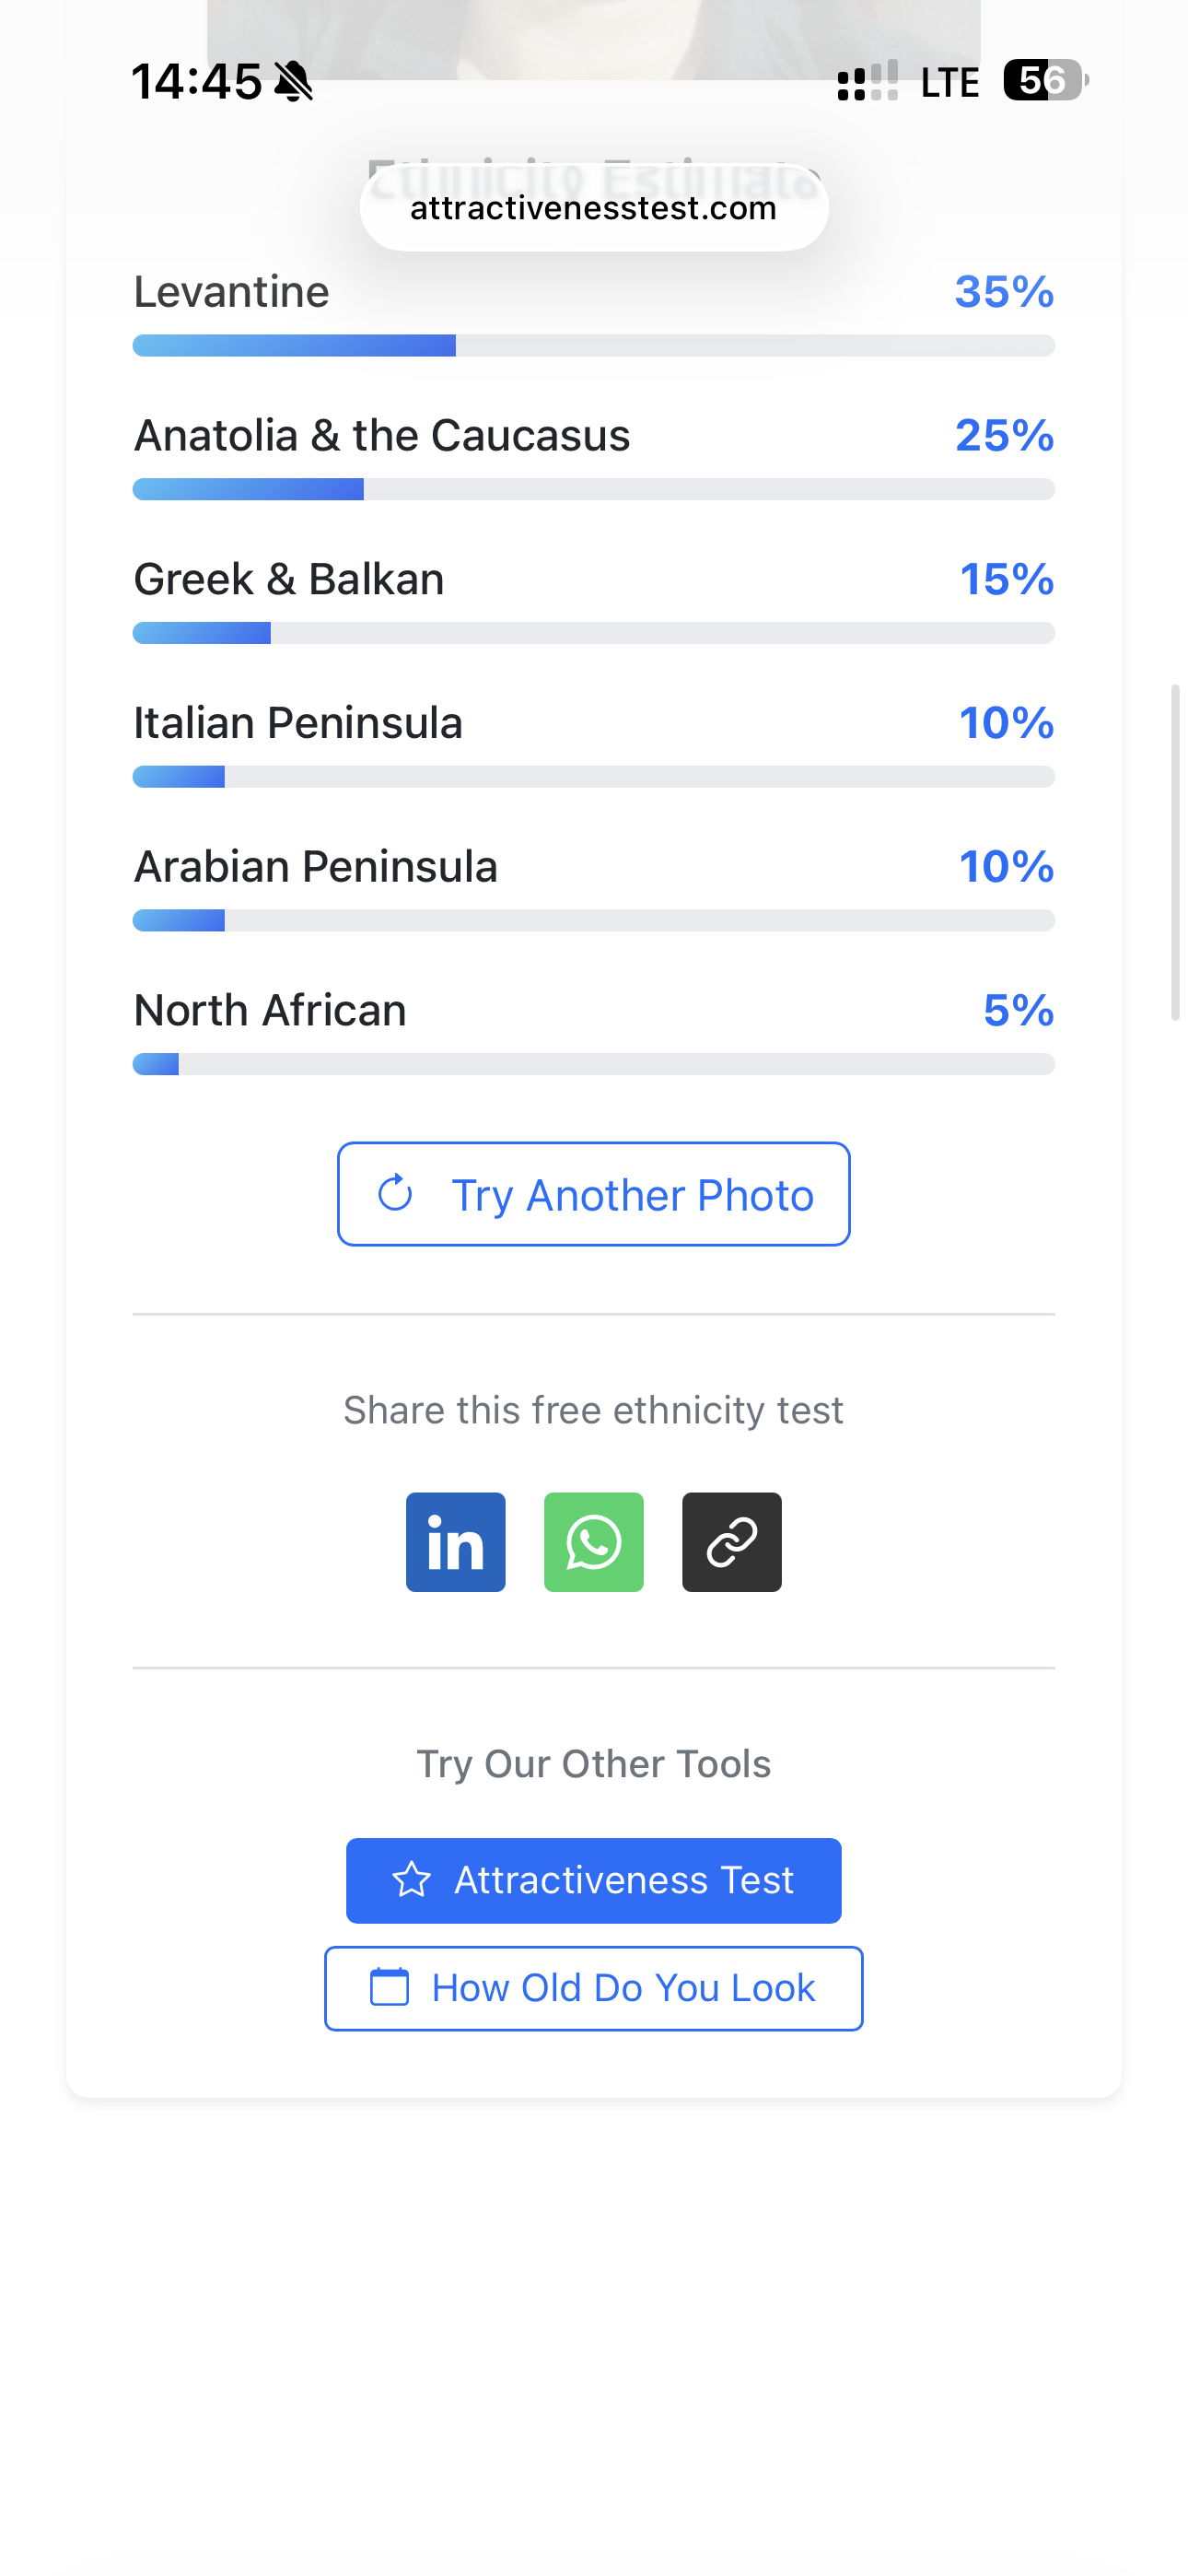This screenshot has height=2576, width=1188.
Task: Tap the battery indicator in status bar
Action: coord(1044,80)
